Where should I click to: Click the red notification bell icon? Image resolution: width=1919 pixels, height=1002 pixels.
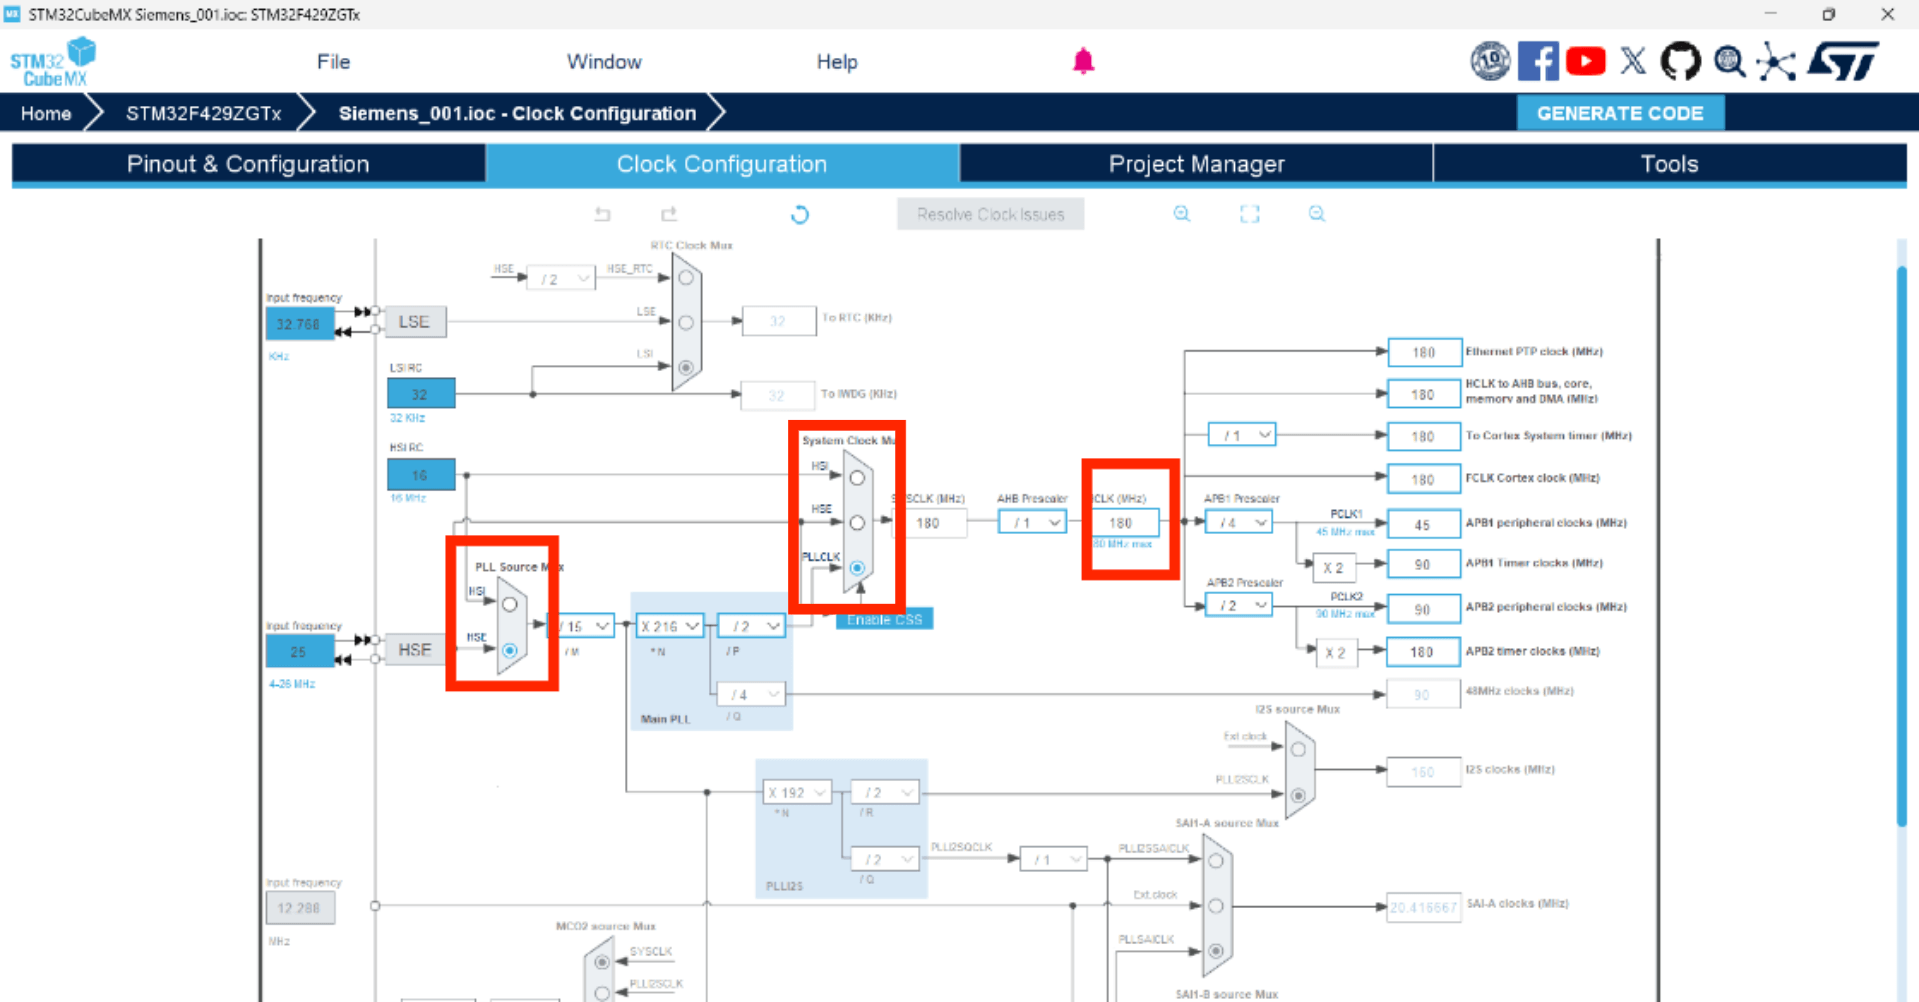pyautogui.click(x=1083, y=62)
